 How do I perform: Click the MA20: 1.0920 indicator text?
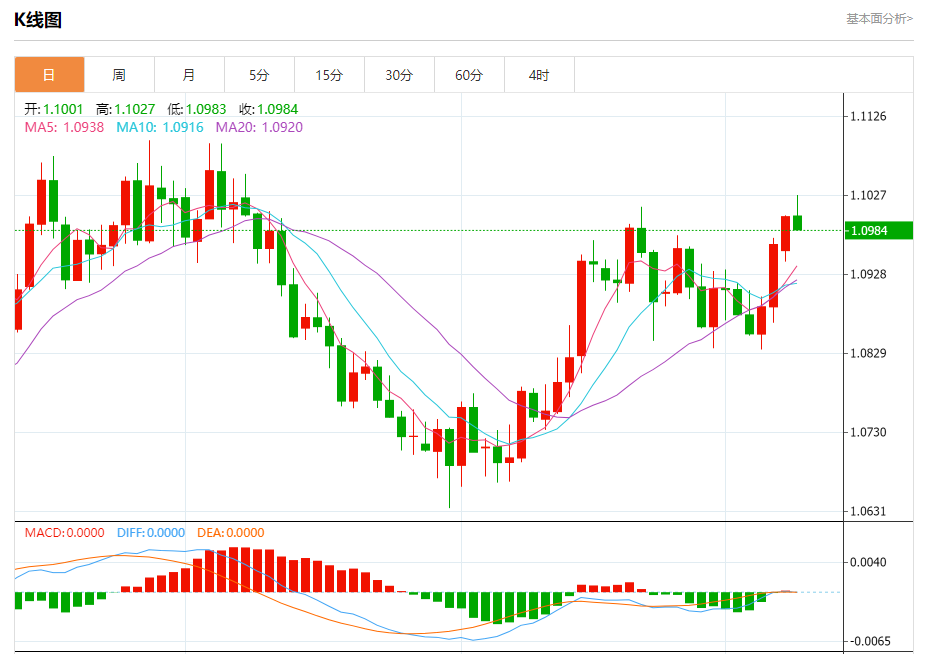pos(259,127)
